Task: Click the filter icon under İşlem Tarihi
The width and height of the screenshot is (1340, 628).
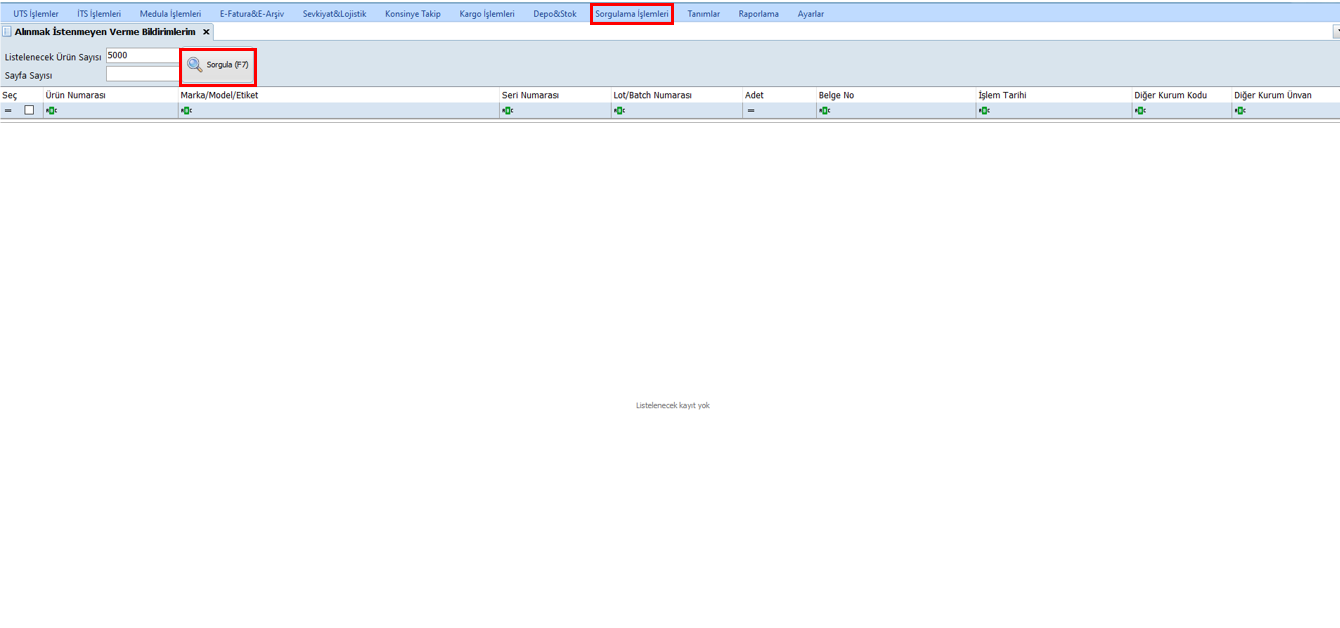Action: 984,111
